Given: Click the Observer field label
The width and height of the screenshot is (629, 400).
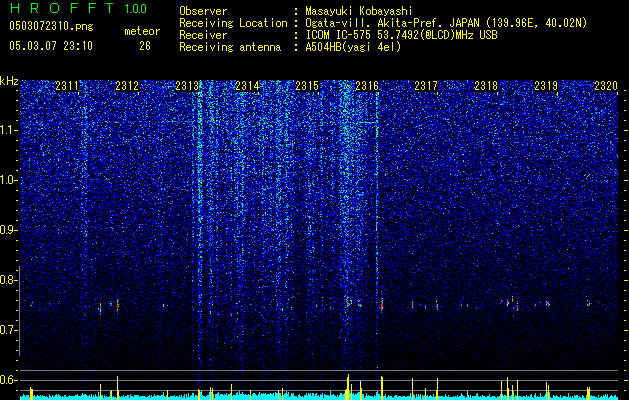Looking at the screenshot, I should [x=203, y=11].
